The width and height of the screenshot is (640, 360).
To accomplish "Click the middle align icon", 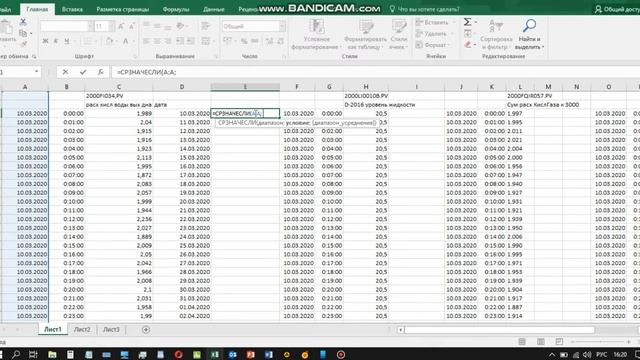I will (x=157, y=26).
